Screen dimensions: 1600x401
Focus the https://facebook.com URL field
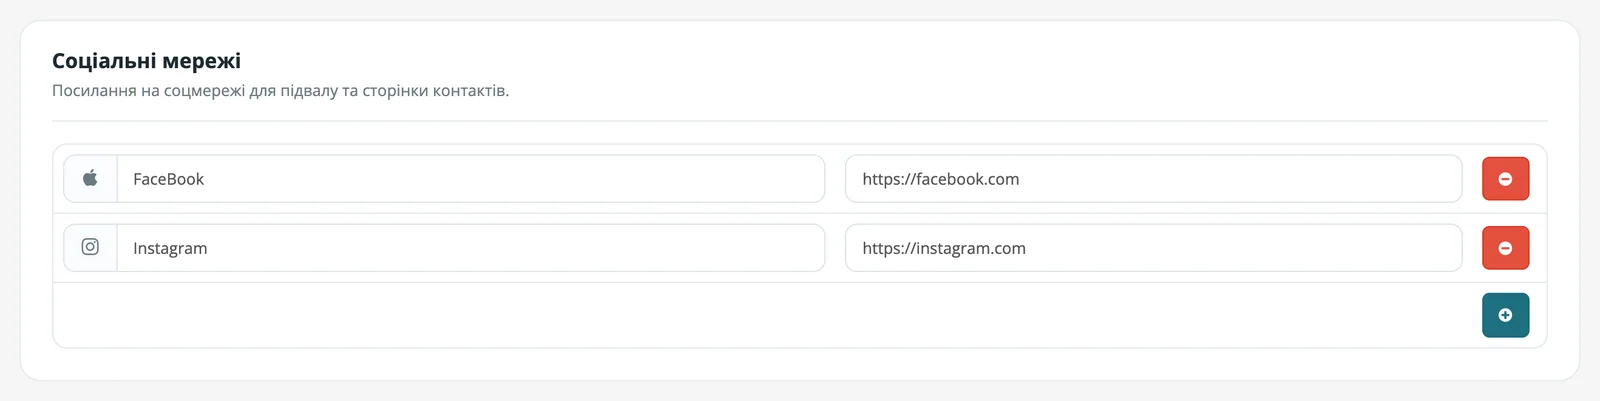pos(1154,179)
